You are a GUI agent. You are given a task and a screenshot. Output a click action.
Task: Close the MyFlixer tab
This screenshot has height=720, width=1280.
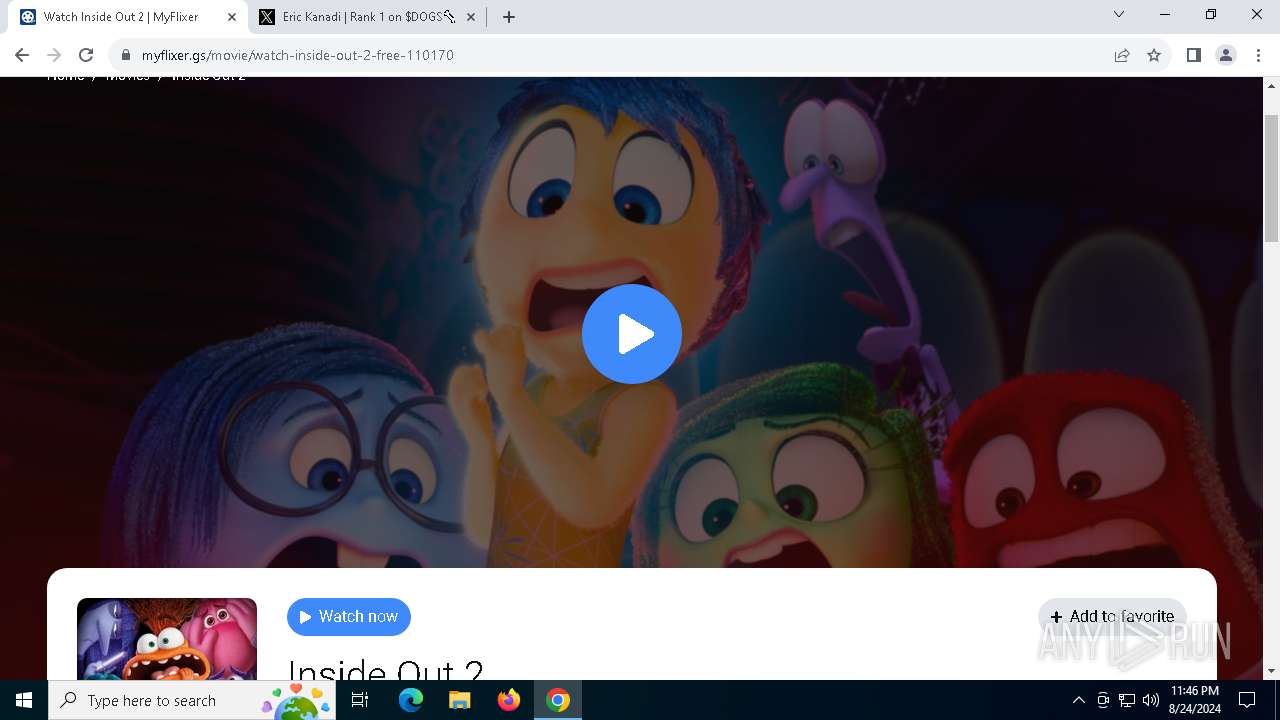point(232,17)
